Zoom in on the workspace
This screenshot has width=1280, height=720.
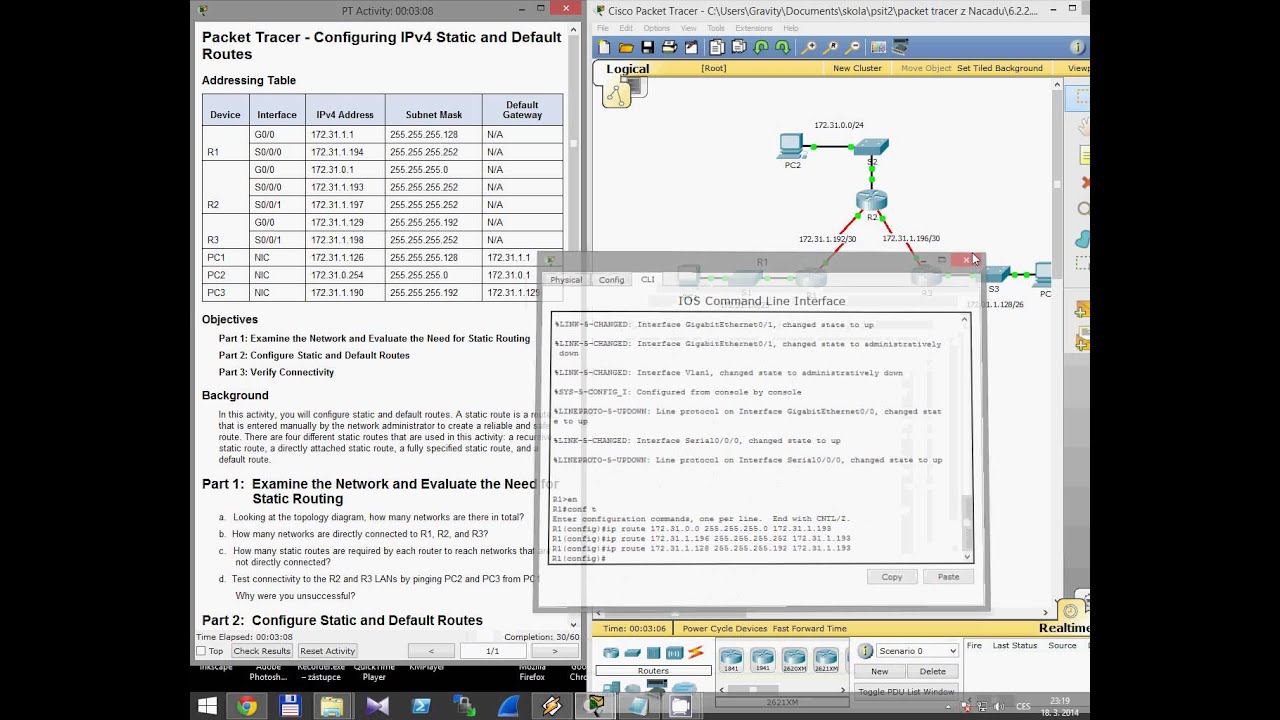click(809, 47)
